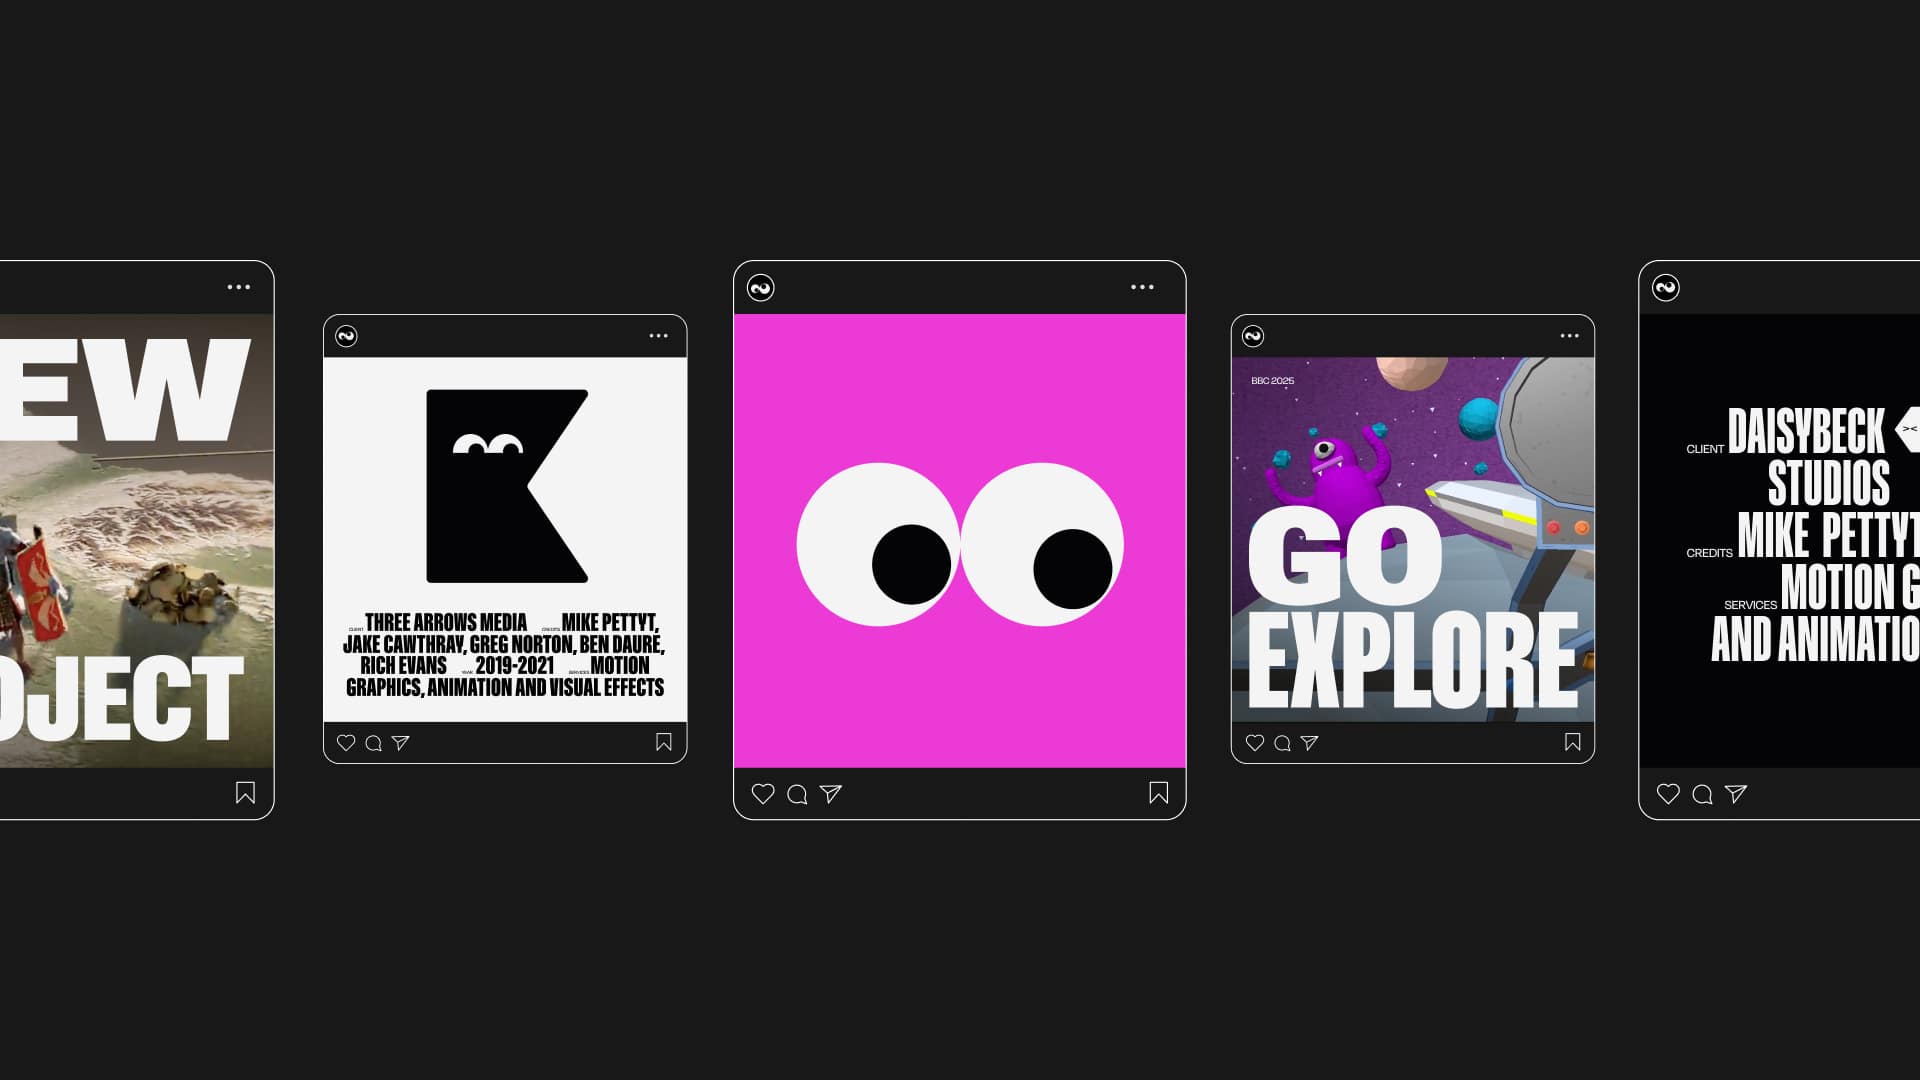Click profile avatar on Go Explore post
The height and width of the screenshot is (1080, 1920).
click(1253, 336)
